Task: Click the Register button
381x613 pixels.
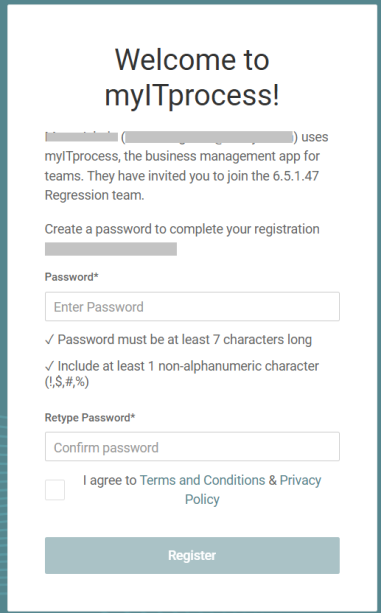Action: (192, 555)
